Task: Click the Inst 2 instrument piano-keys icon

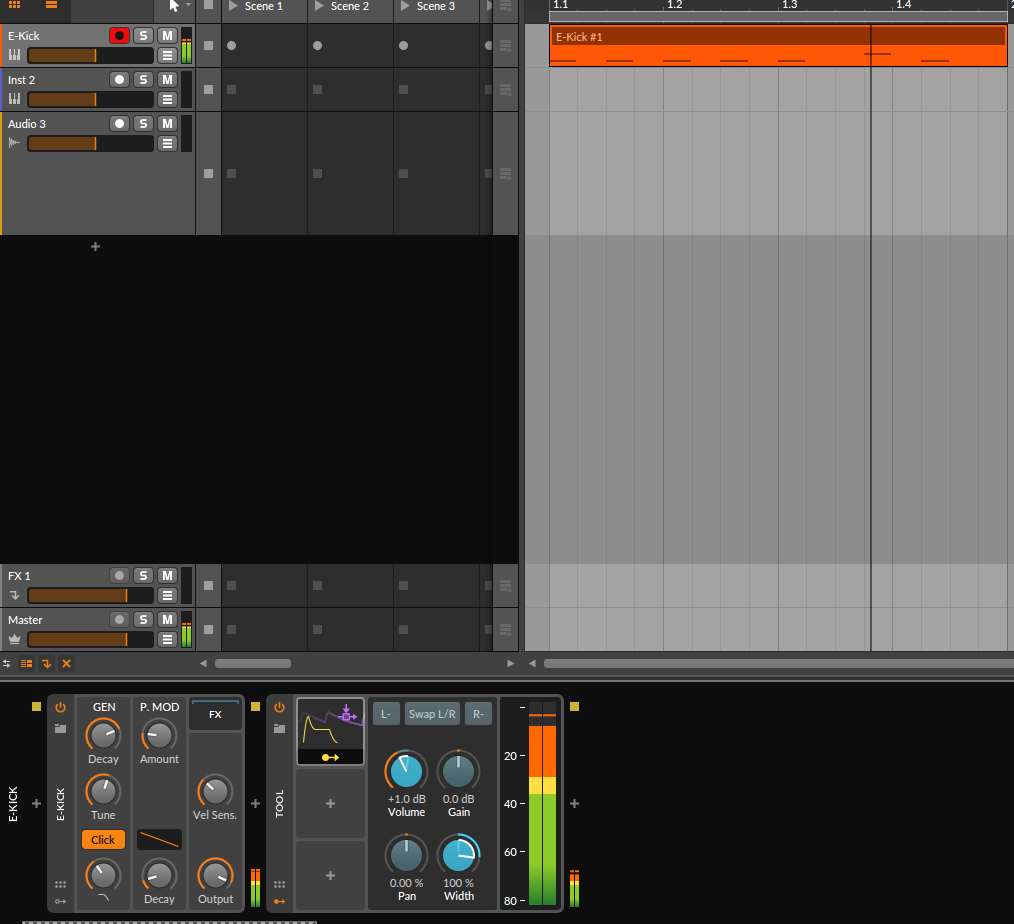Action: (x=14, y=99)
